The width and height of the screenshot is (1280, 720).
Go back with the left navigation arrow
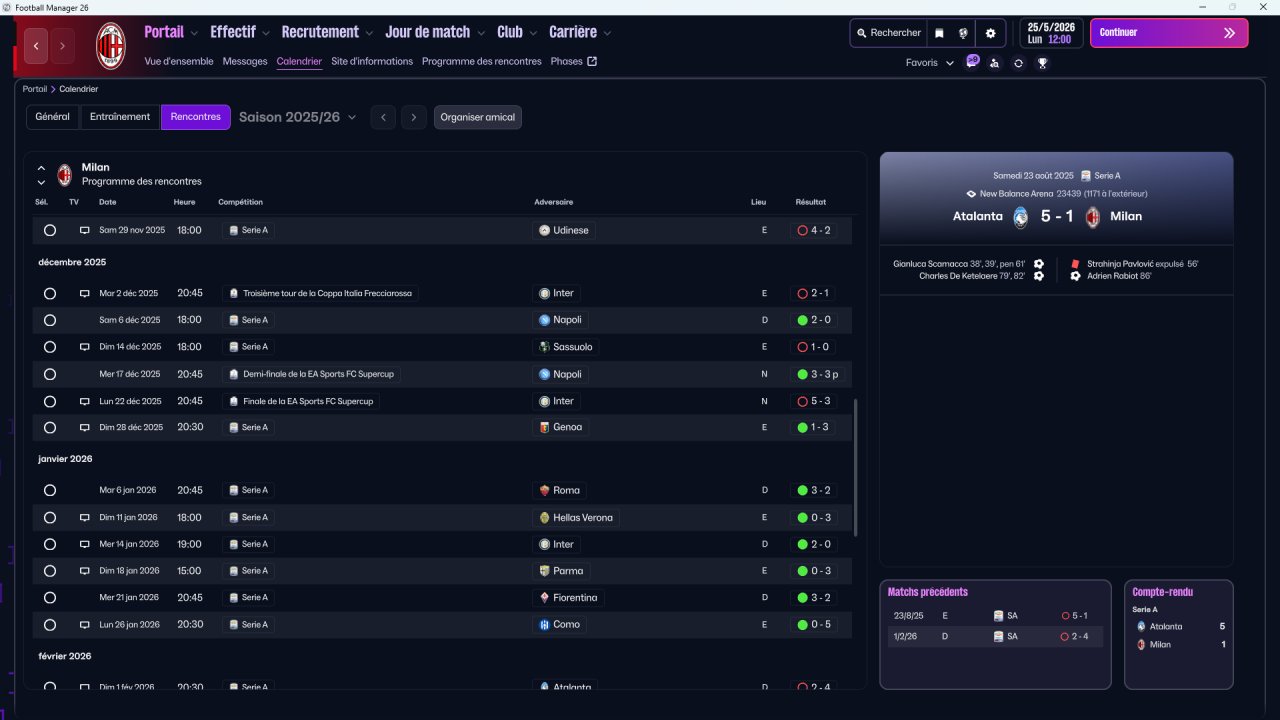[x=36, y=46]
